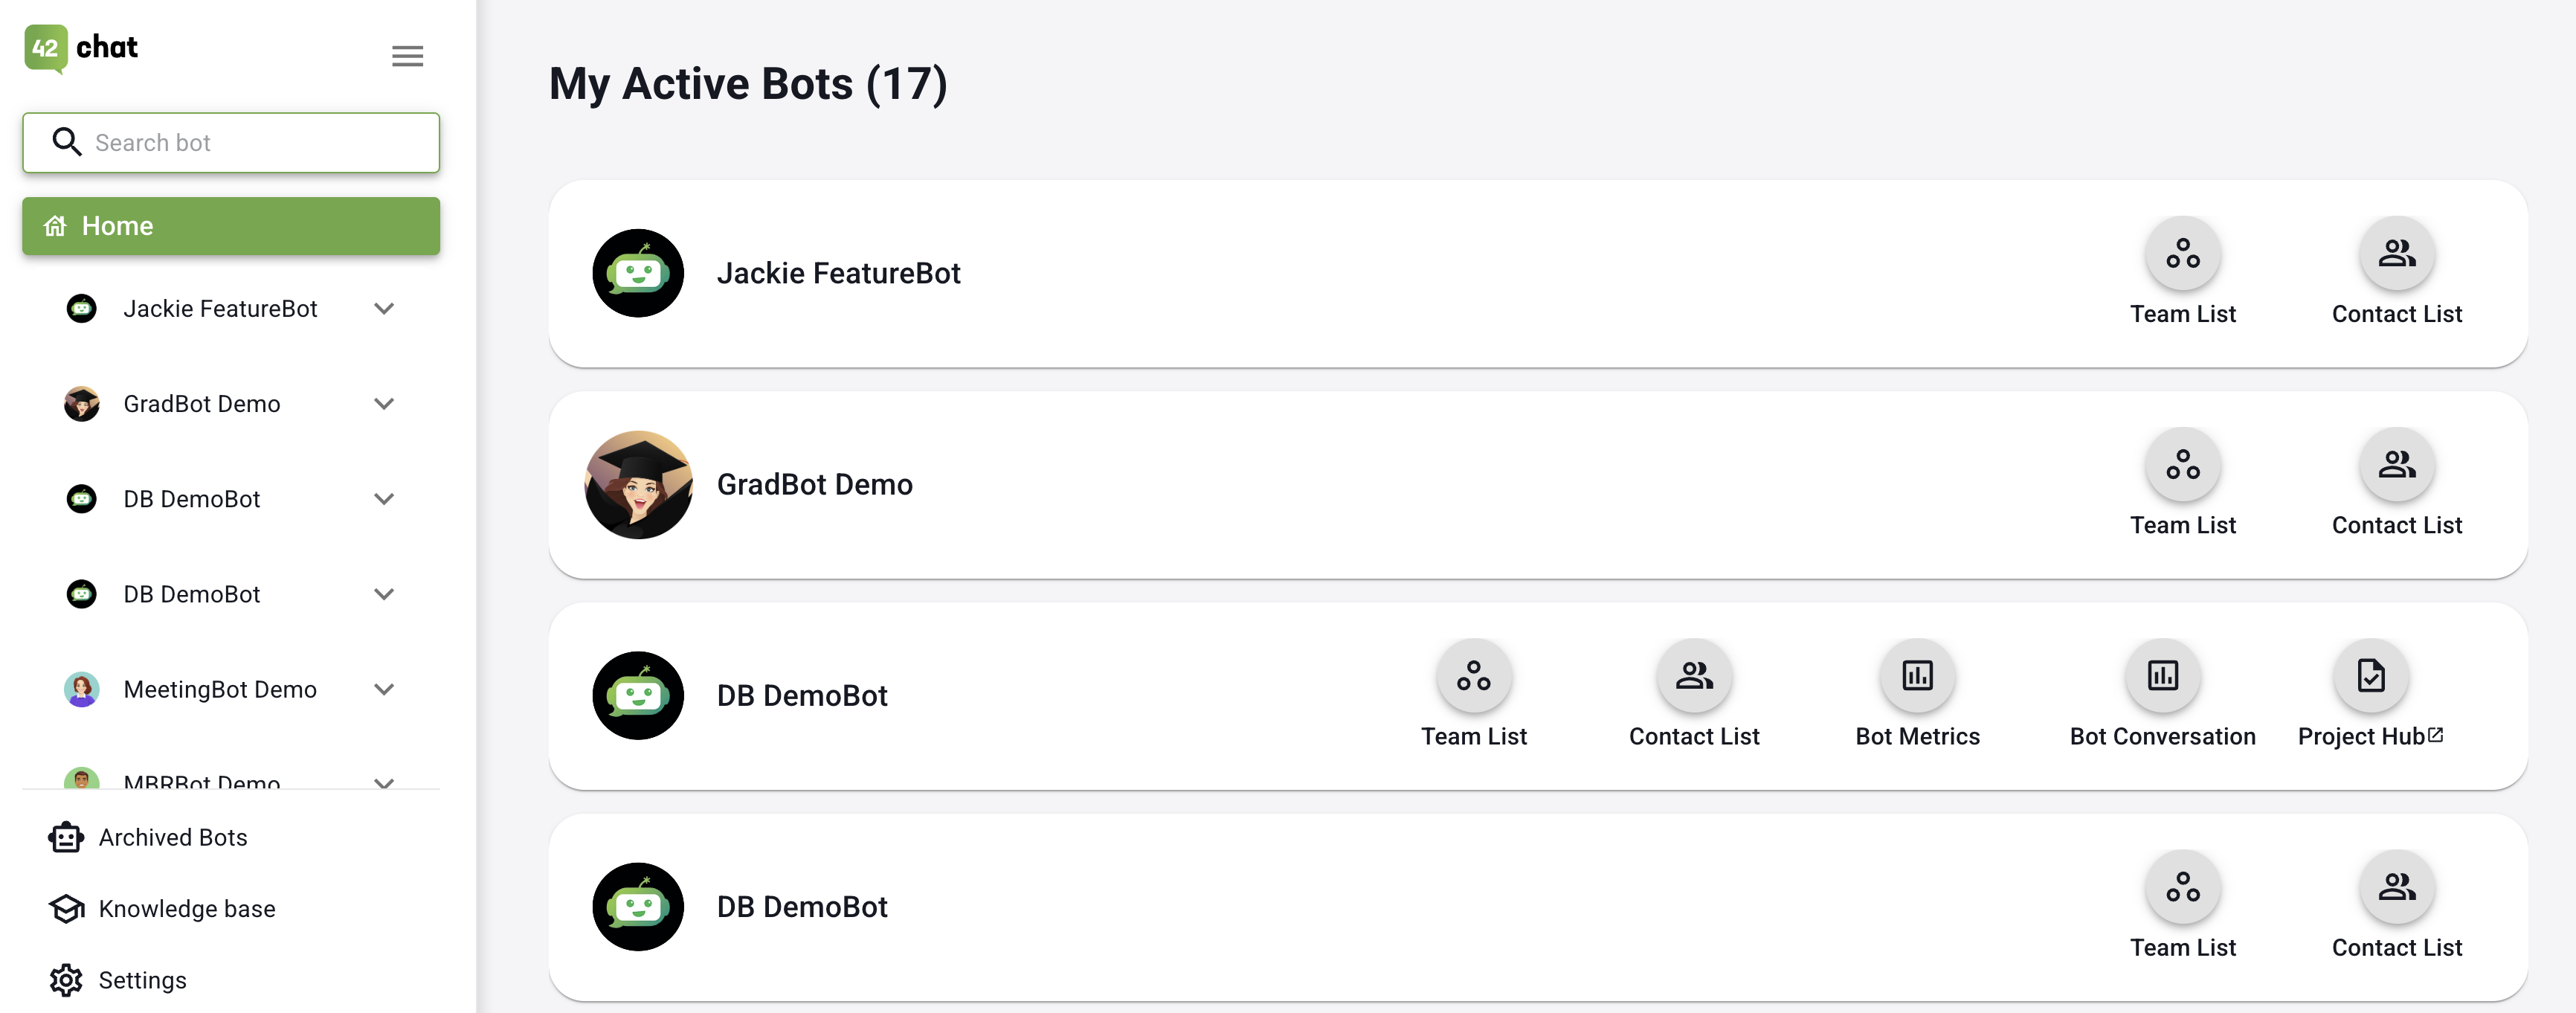Open Bot Conversation for DB DemoBot

click(x=2162, y=677)
